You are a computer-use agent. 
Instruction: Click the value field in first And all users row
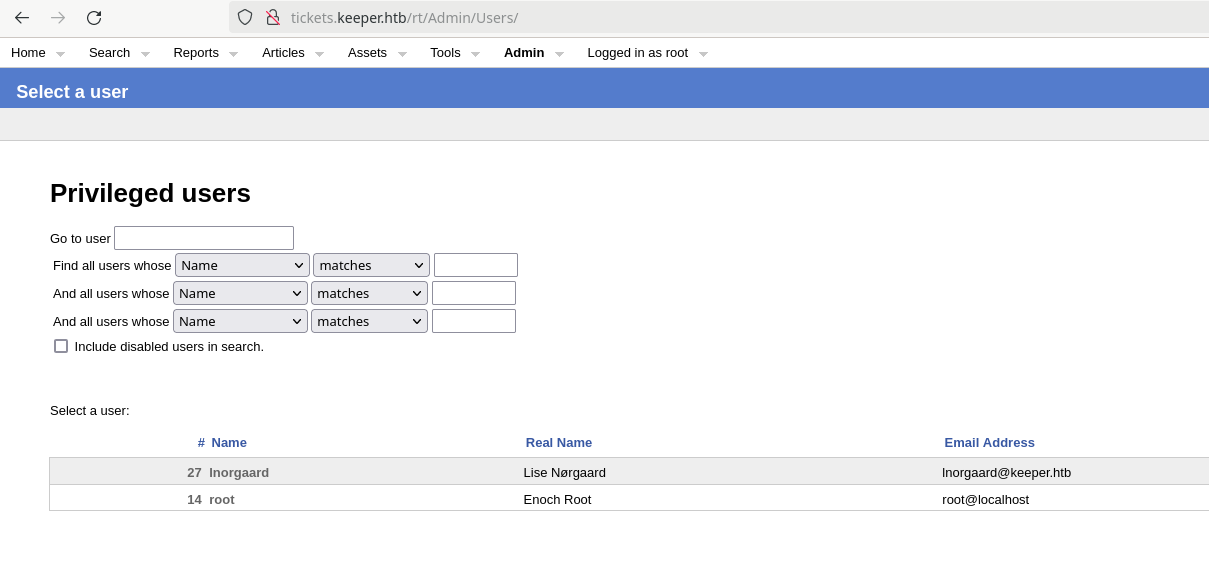point(474,293)
